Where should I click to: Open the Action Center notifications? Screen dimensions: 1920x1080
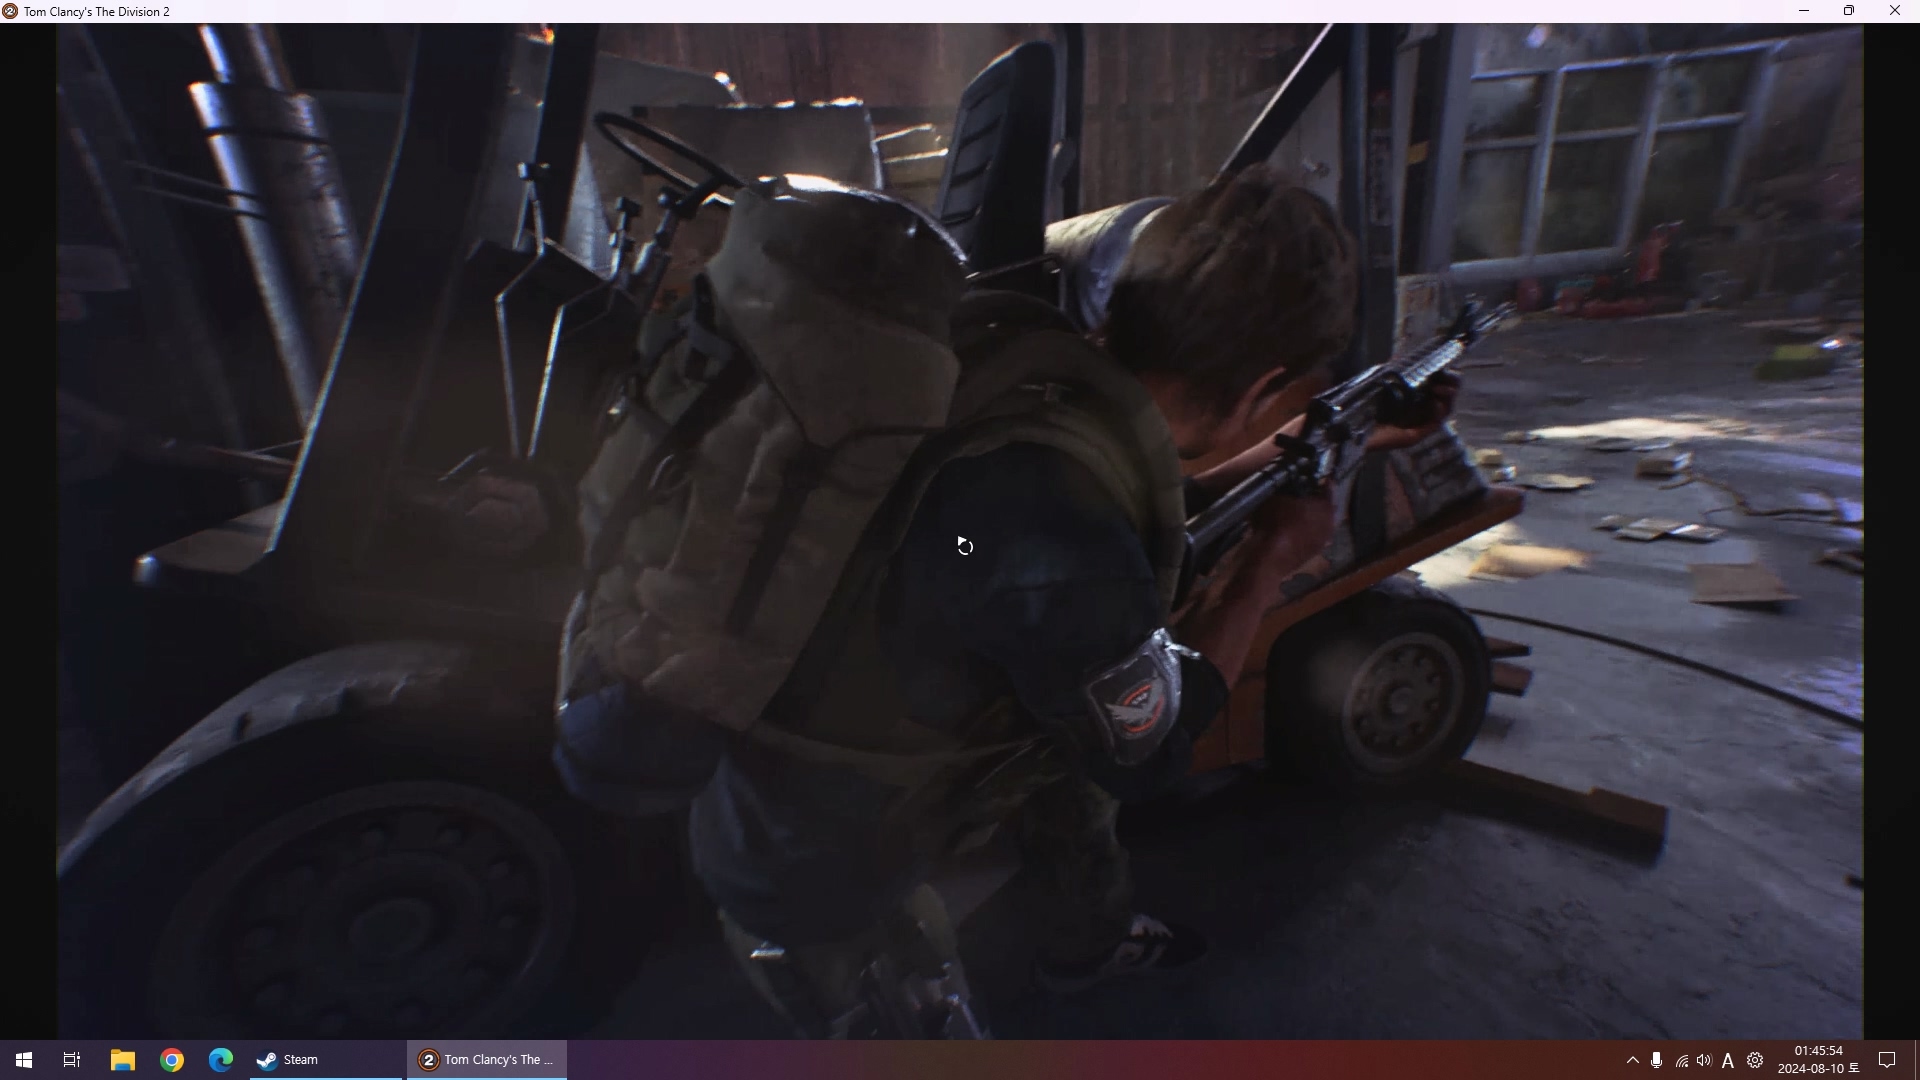click(1888, 1060)
